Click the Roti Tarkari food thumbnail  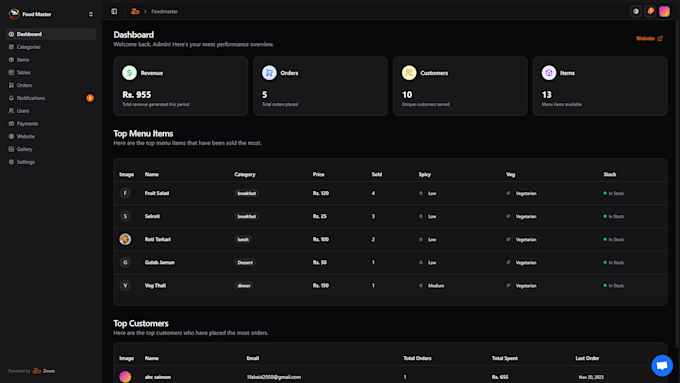click(x=125, y=239)
